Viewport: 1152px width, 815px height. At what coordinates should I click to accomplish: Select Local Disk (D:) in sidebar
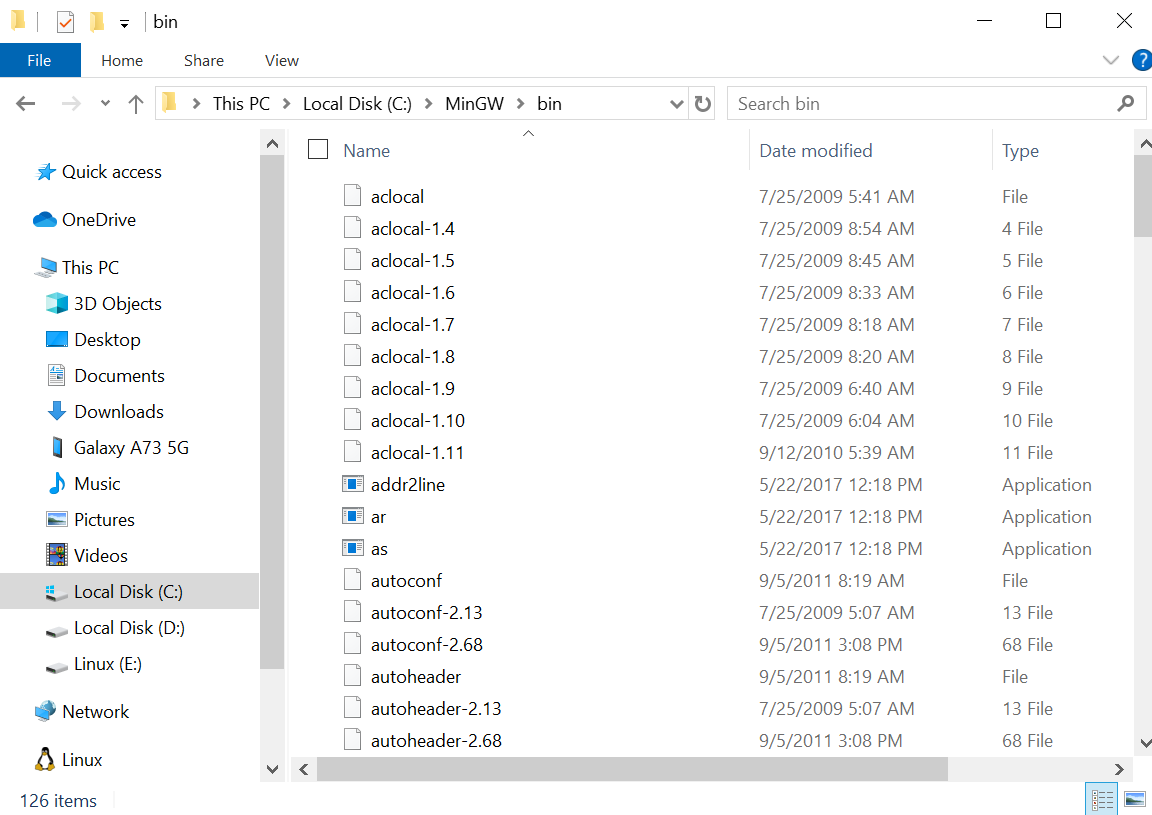[129, 628]
